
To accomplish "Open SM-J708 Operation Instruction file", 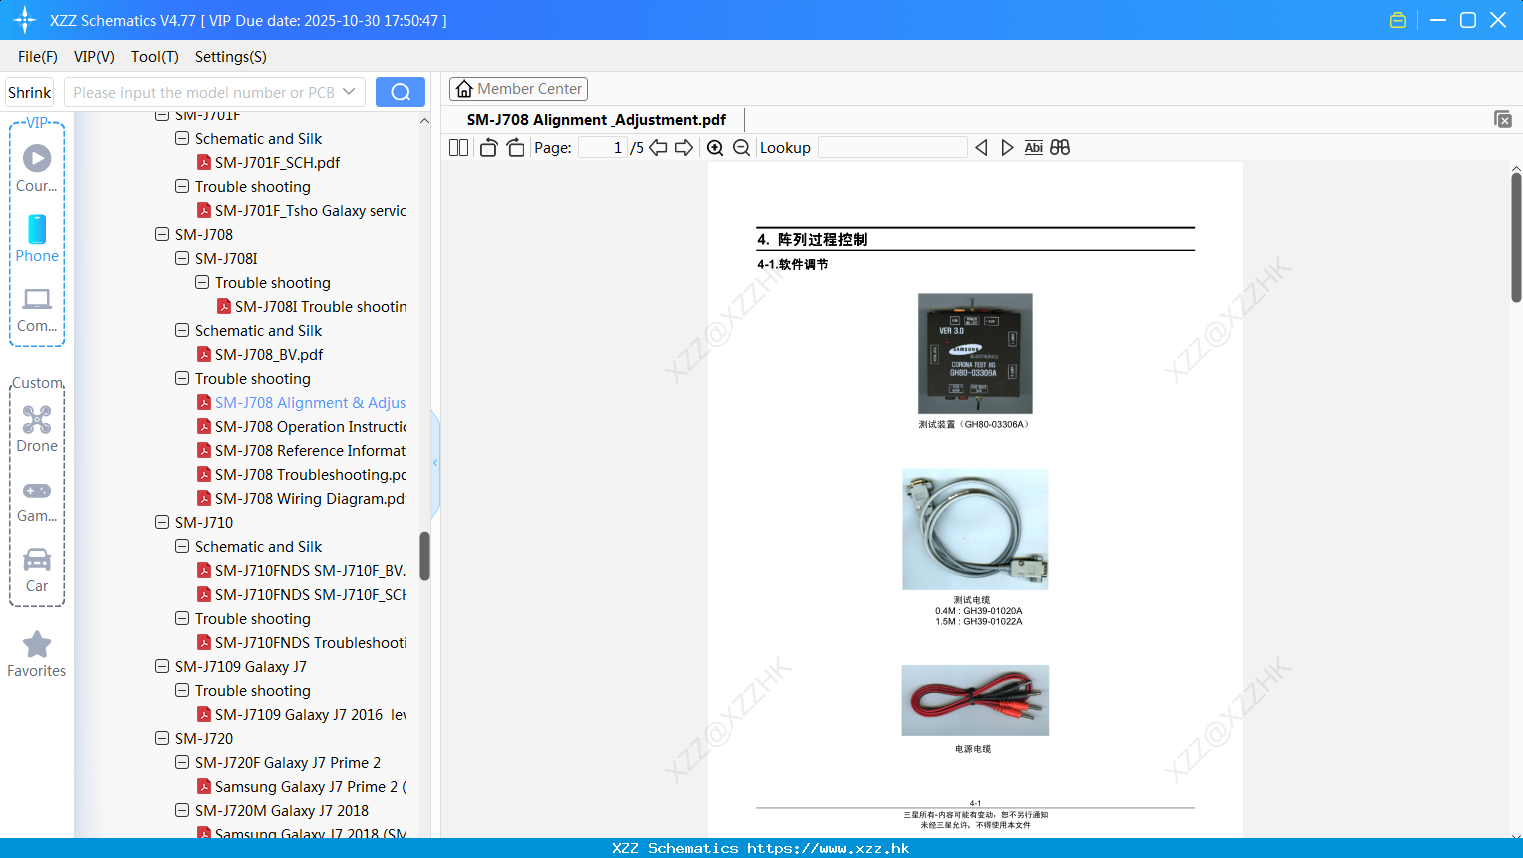I will coord(301,426).
